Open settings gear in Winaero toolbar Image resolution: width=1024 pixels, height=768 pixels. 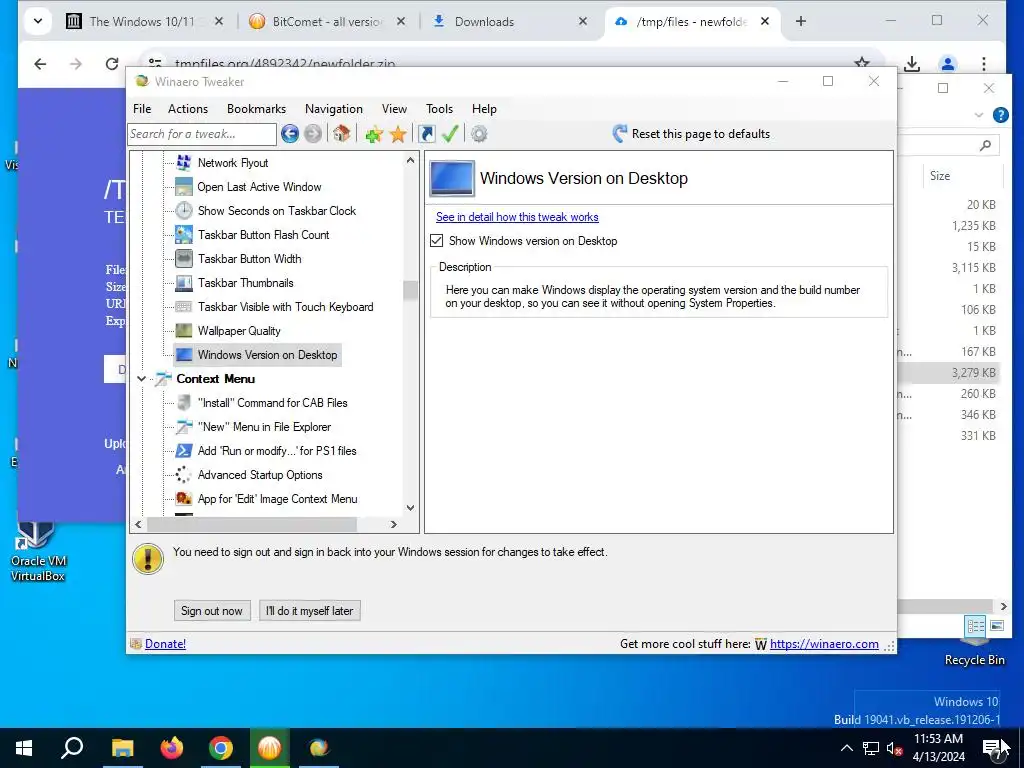[x=479, y=134]
